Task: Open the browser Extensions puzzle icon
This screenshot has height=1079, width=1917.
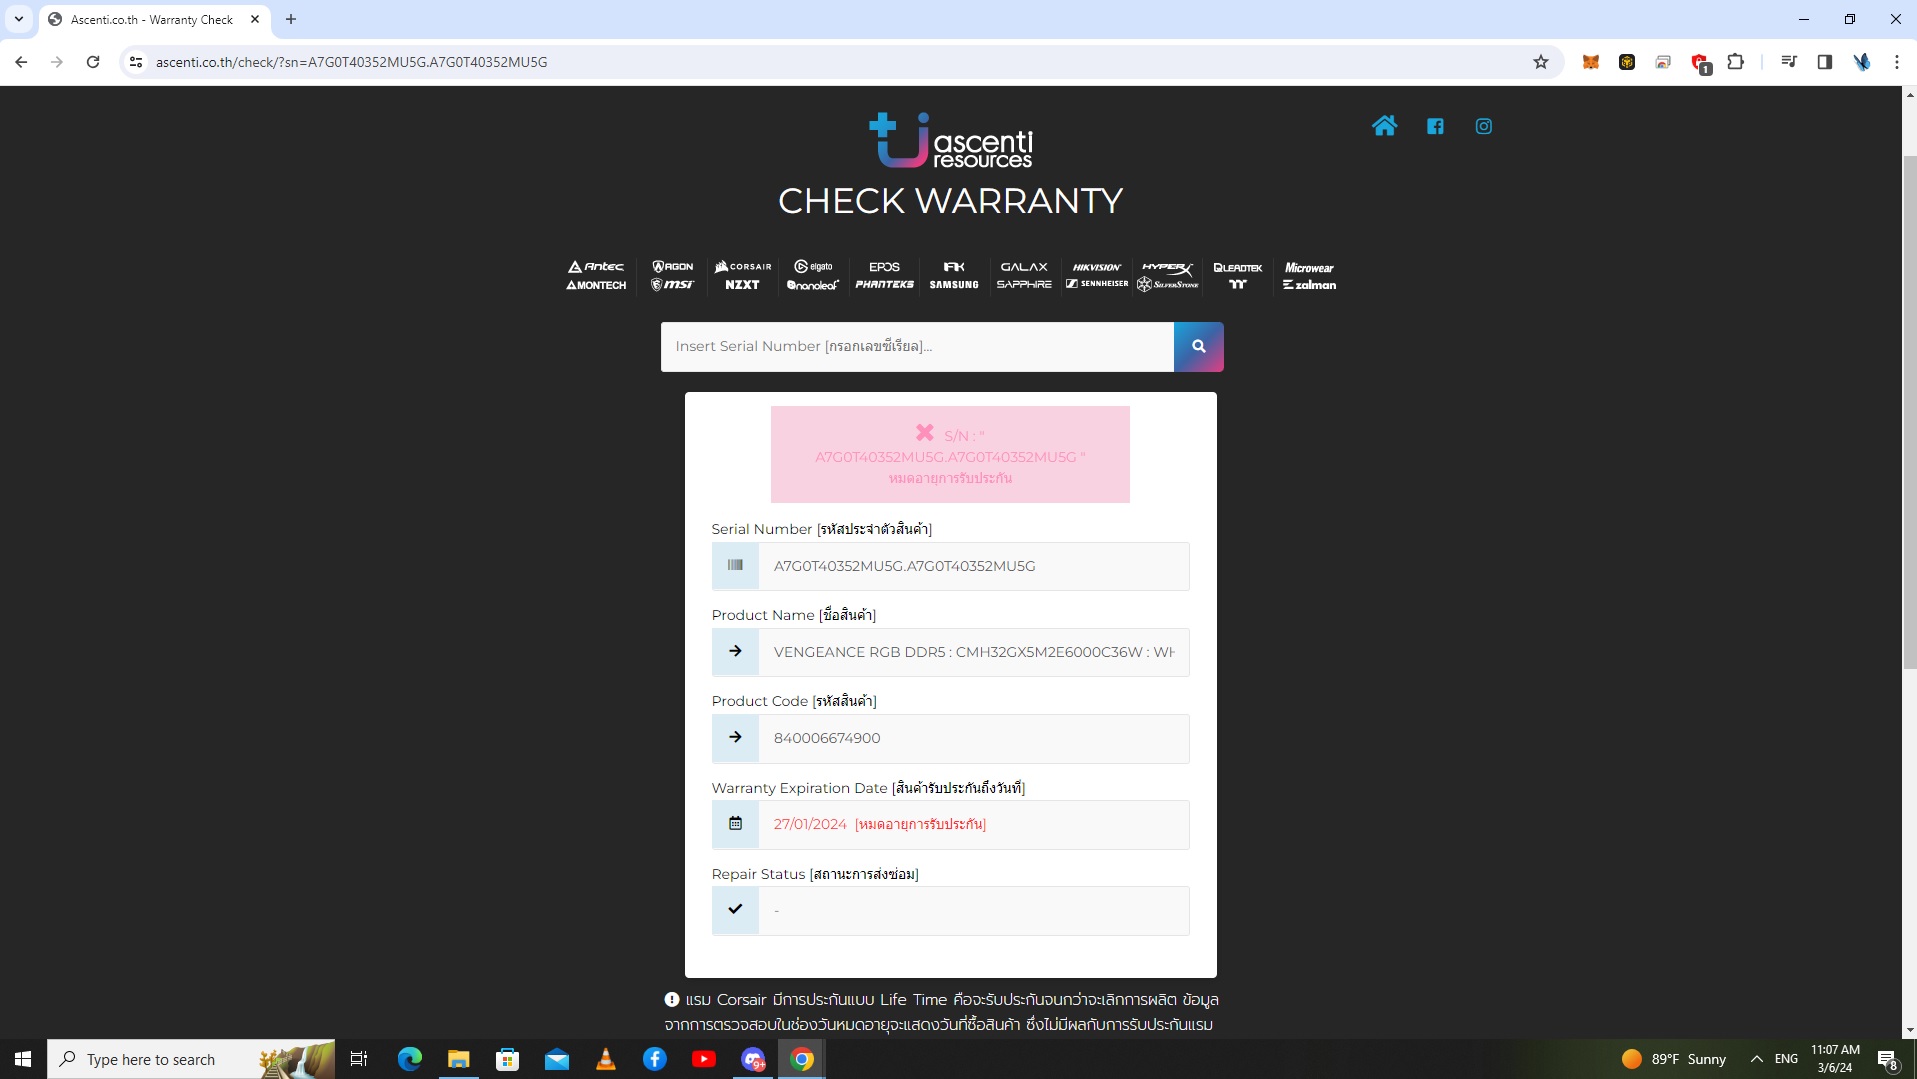Action: pos(1736,62)
